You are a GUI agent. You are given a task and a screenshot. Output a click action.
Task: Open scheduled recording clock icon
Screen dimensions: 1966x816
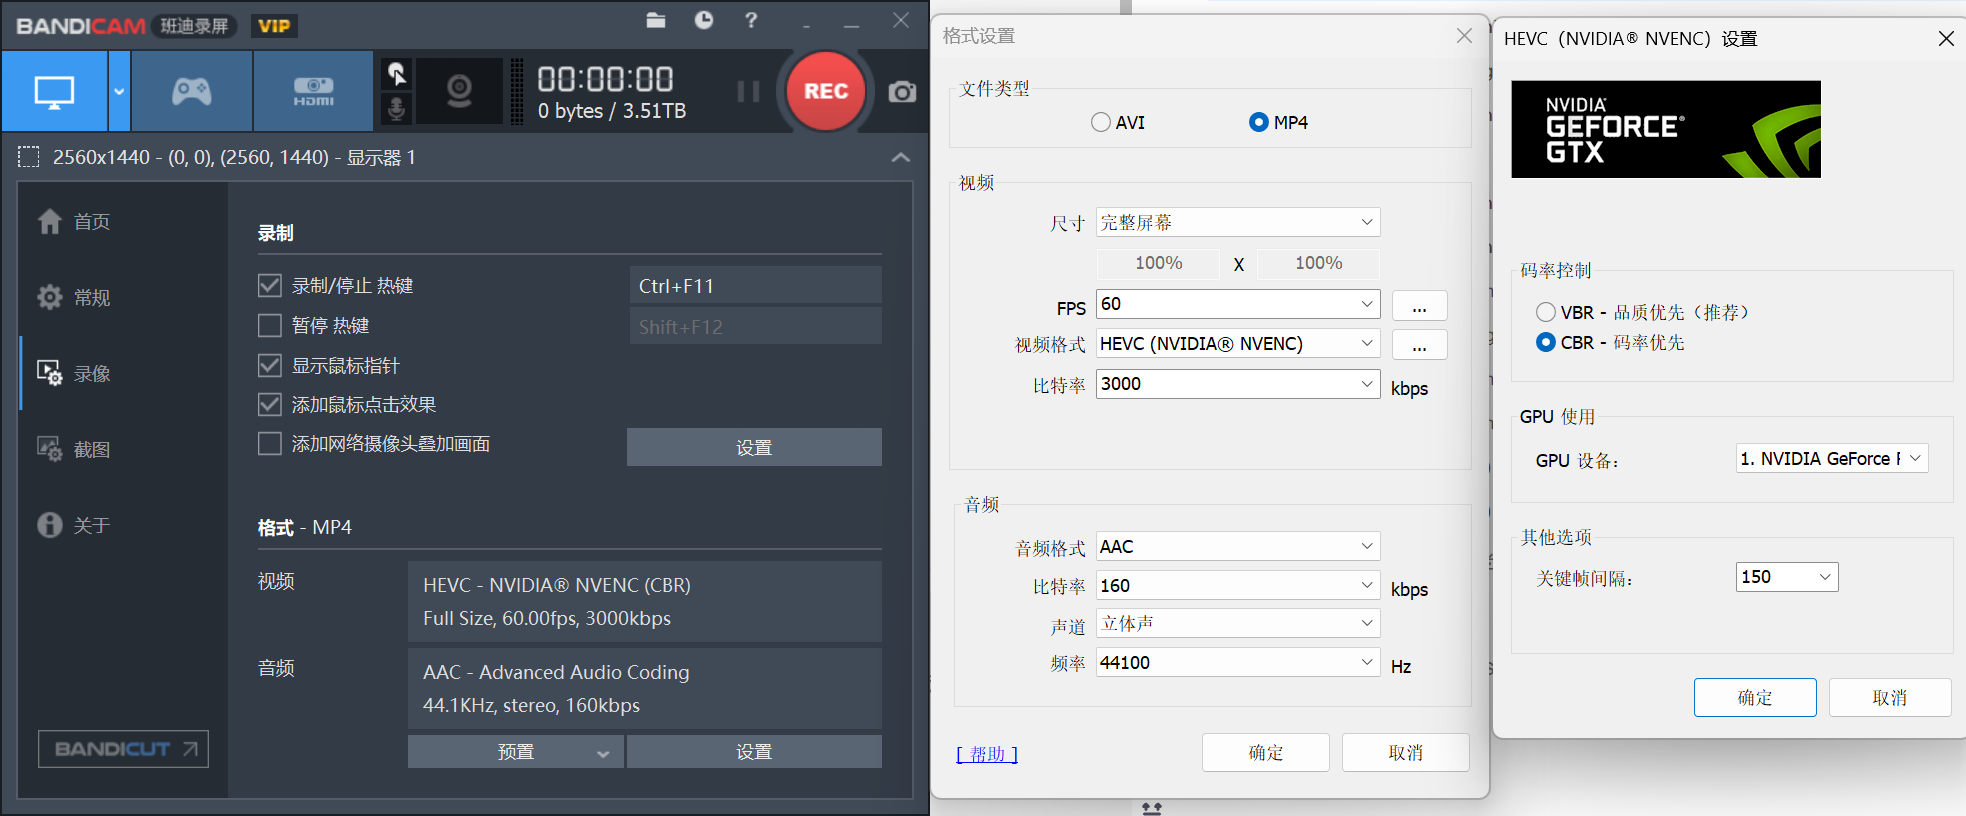(x=704, y=20)
